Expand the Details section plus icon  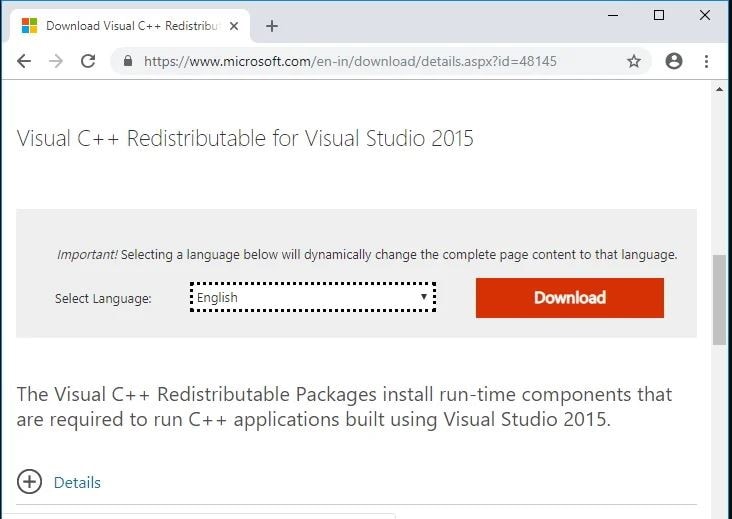tap(29, 482)
